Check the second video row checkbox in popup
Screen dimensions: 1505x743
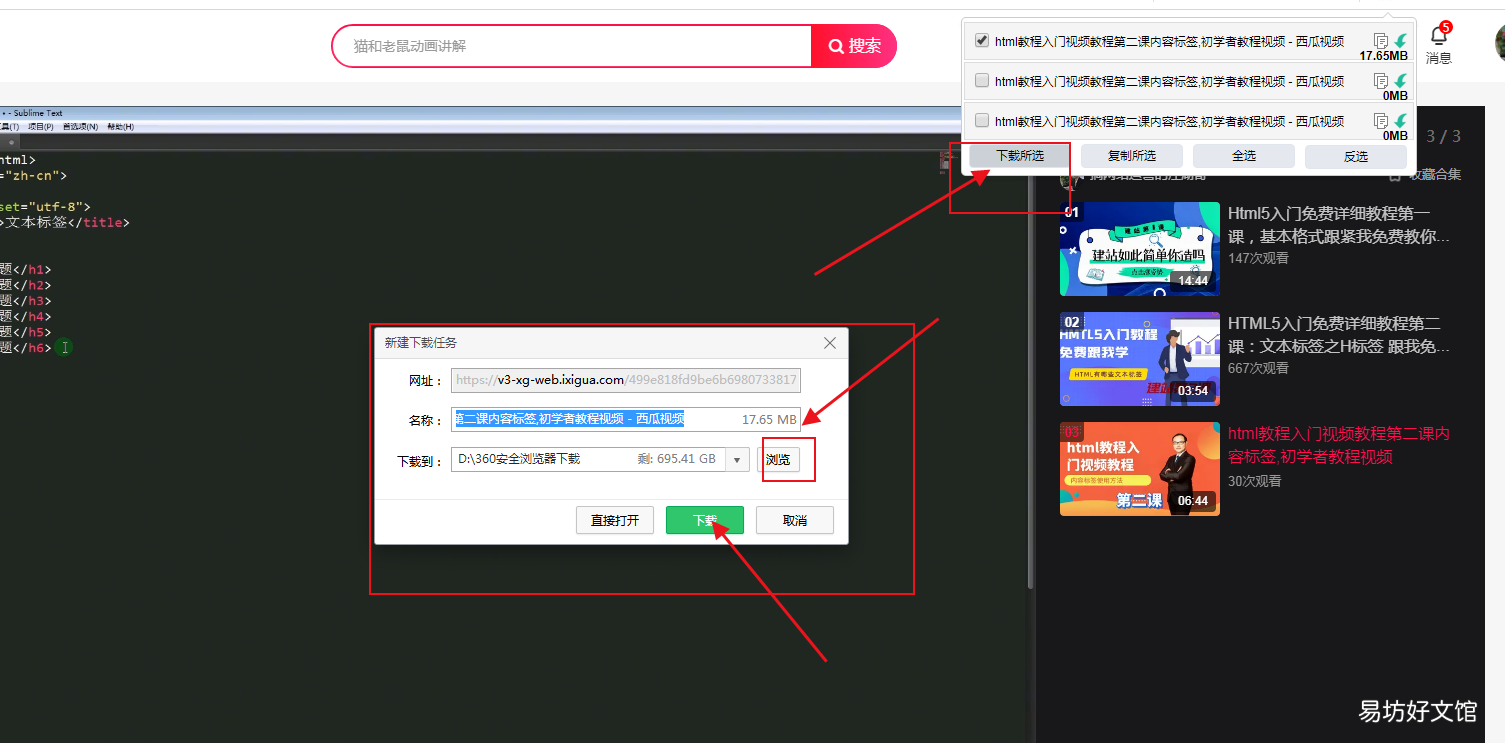982,80
